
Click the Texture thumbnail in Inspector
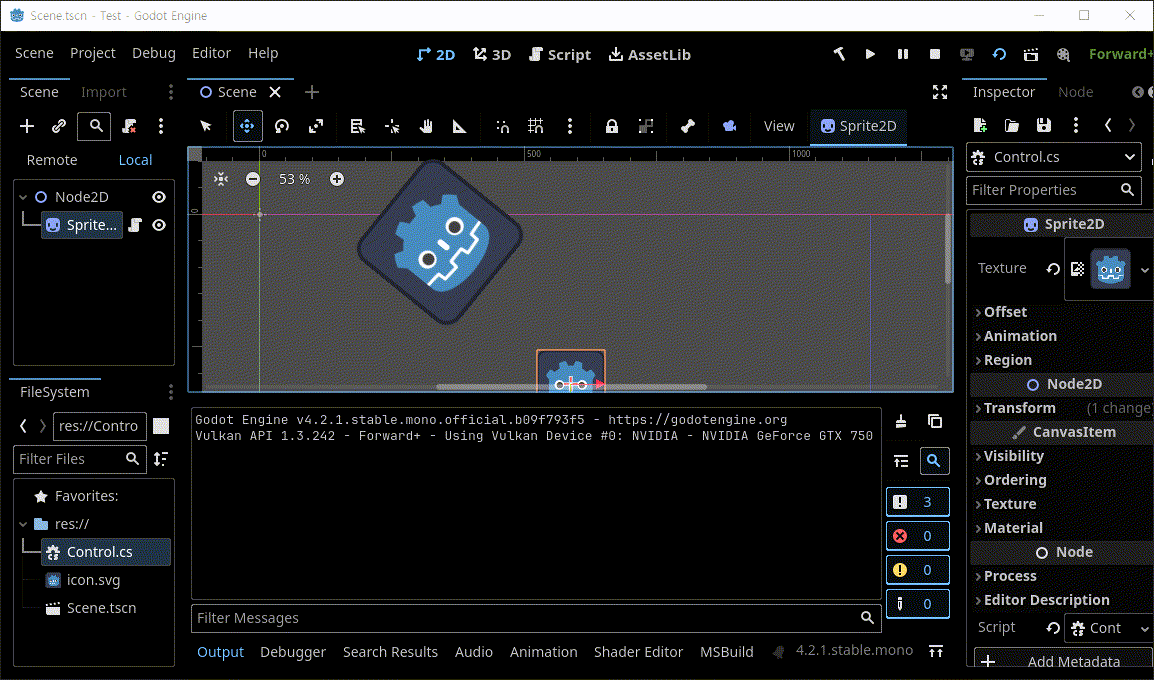click(x=1110, y=269)
